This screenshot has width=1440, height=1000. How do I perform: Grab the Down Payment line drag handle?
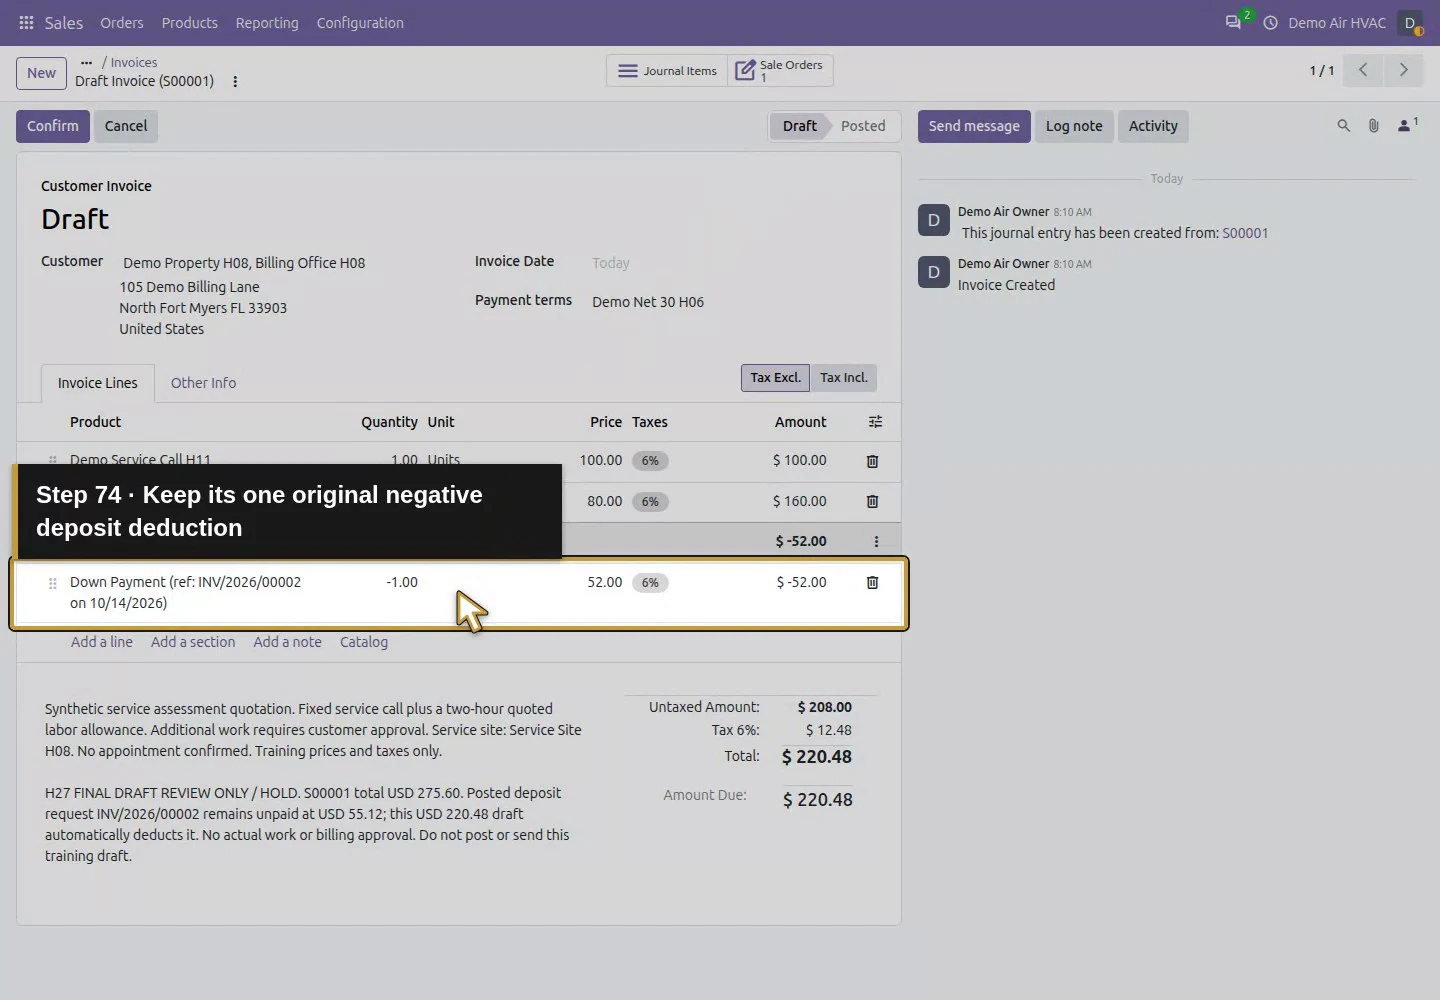coord(53,583)
